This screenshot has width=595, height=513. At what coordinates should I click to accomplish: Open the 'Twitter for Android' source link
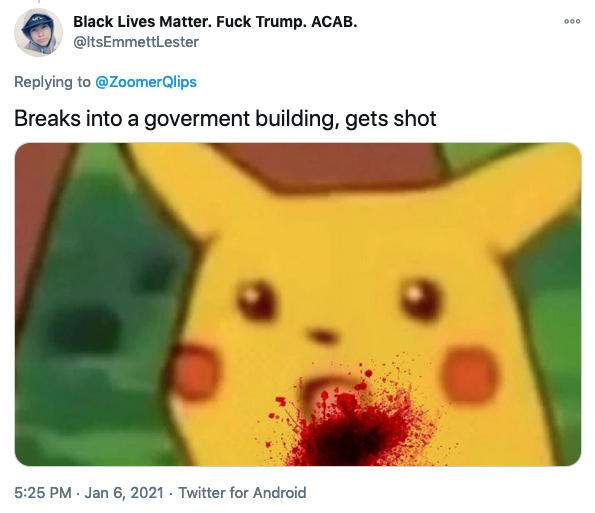242,493
